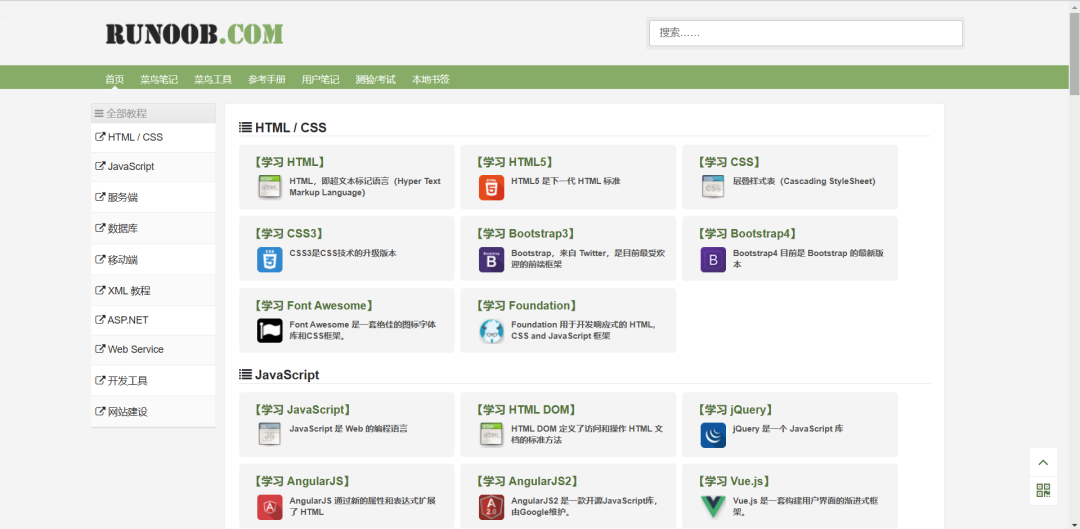Open the 参考手册 nav item
This screenshot has height=529, width=1080.
tap(267, 79)
